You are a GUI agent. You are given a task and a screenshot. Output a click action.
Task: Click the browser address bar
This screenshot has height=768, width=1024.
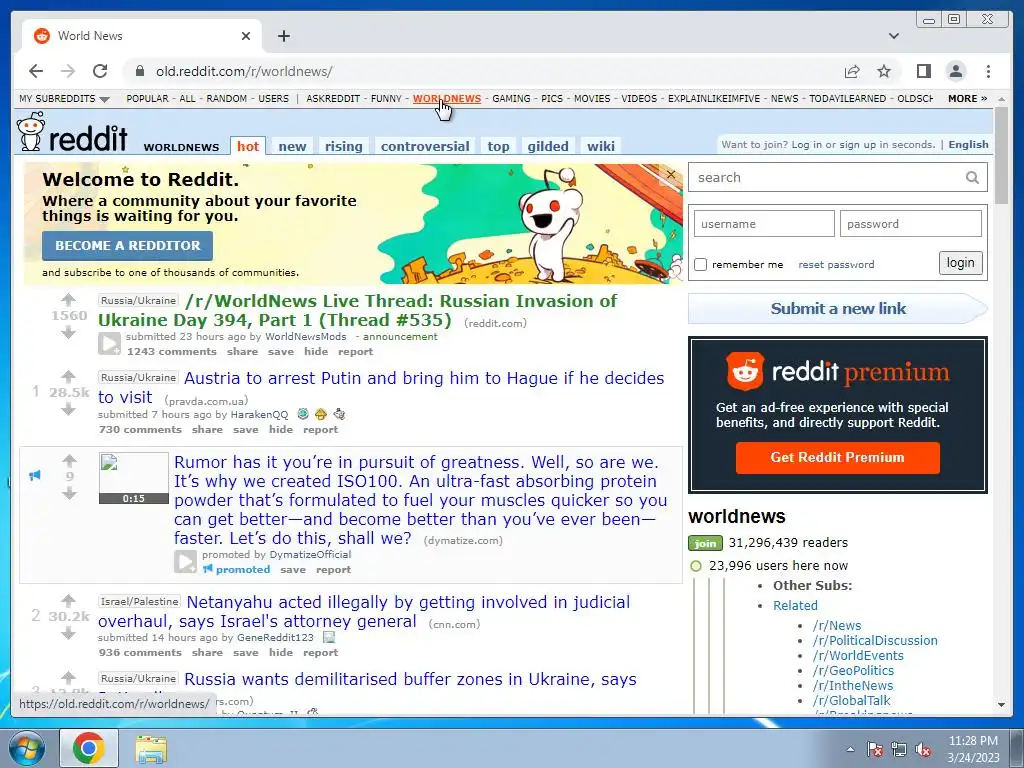483,71
